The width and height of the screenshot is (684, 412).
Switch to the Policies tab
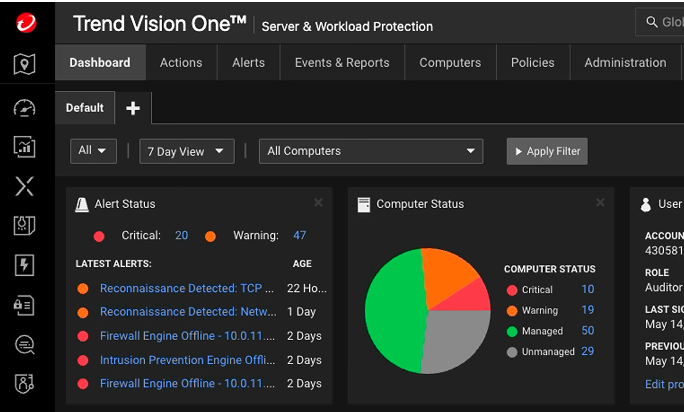[x=532, y=62]
